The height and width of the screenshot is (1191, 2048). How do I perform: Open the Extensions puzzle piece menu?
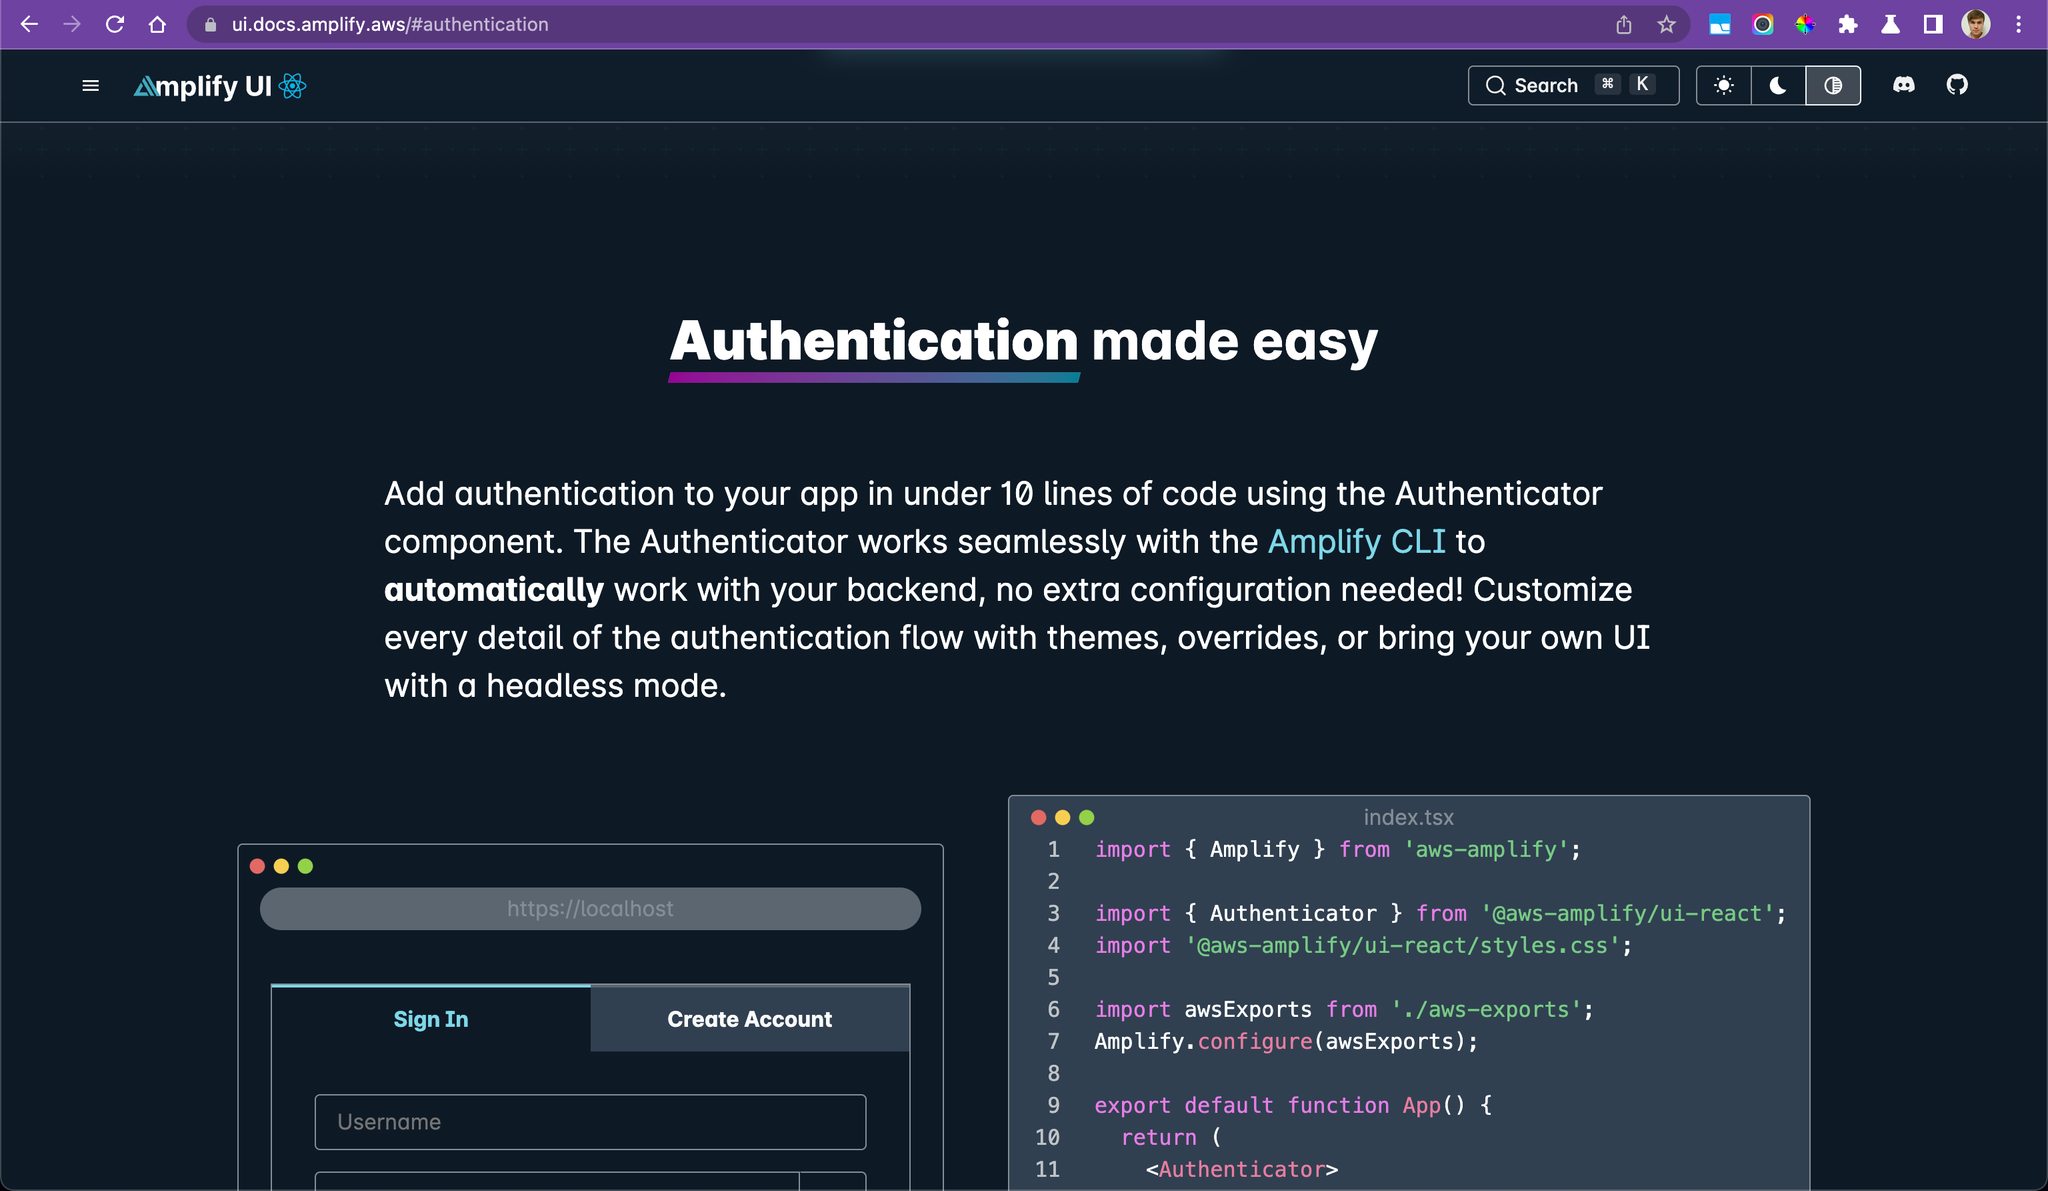click(x=1848, y=25)
